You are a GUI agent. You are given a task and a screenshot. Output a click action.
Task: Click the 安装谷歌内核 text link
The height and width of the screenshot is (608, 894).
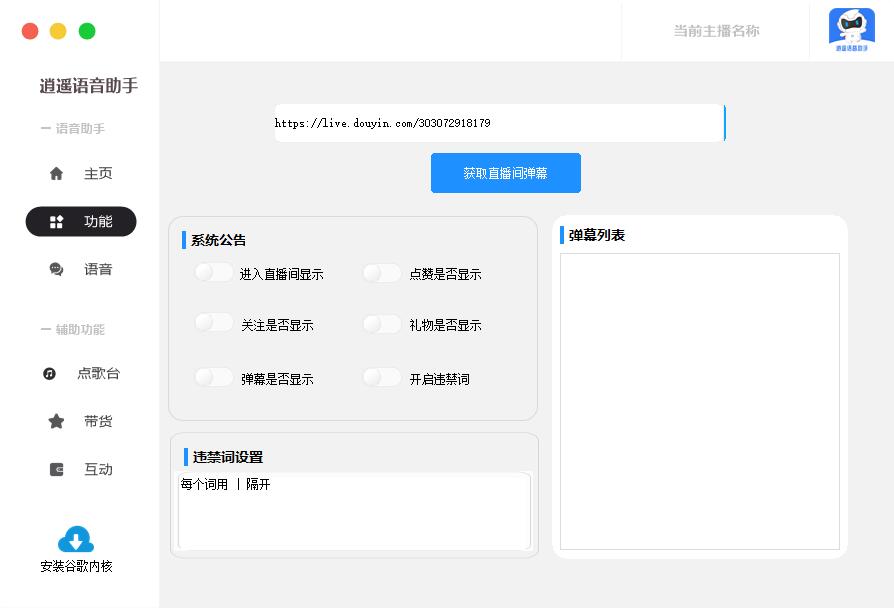(76, 567)
